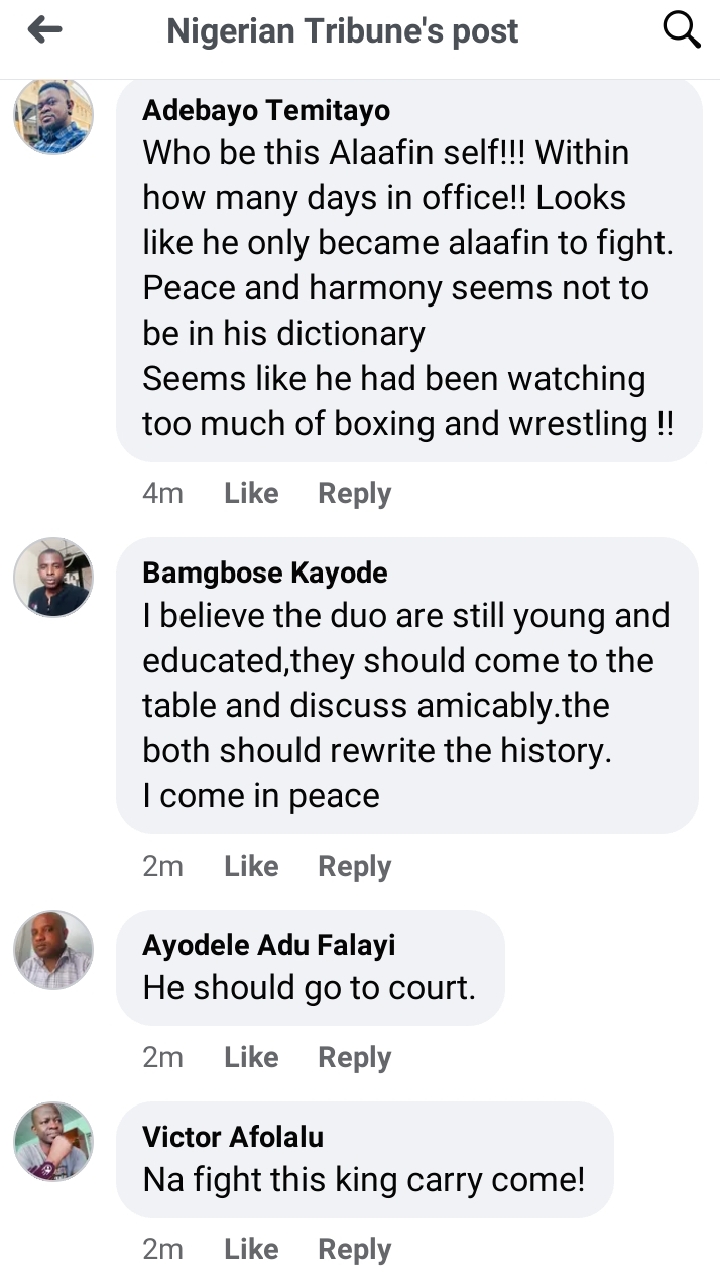Reply to Bamgbose Kayode's comment
This screenshot has height=1272, width=720.
coord(354,866)
